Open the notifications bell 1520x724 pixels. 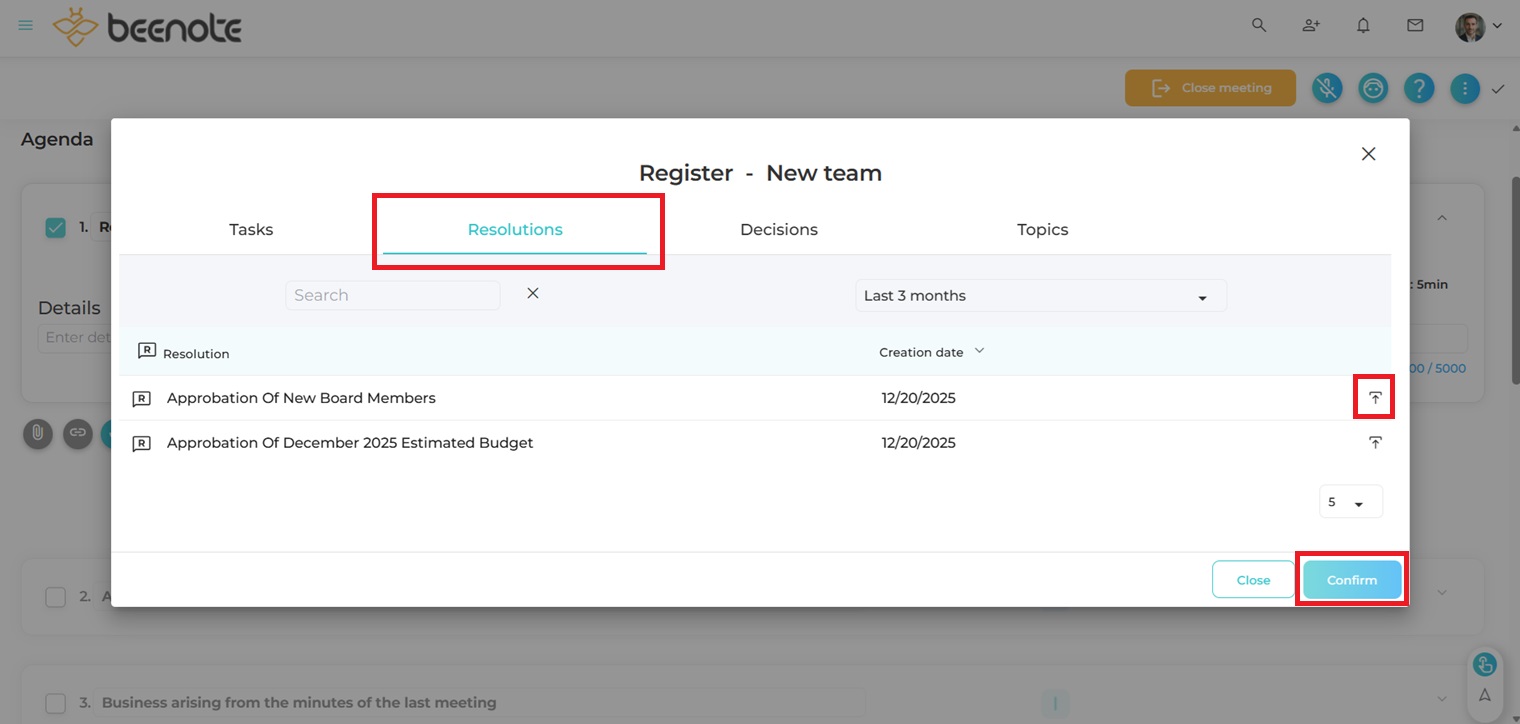tap(1363, 26)
